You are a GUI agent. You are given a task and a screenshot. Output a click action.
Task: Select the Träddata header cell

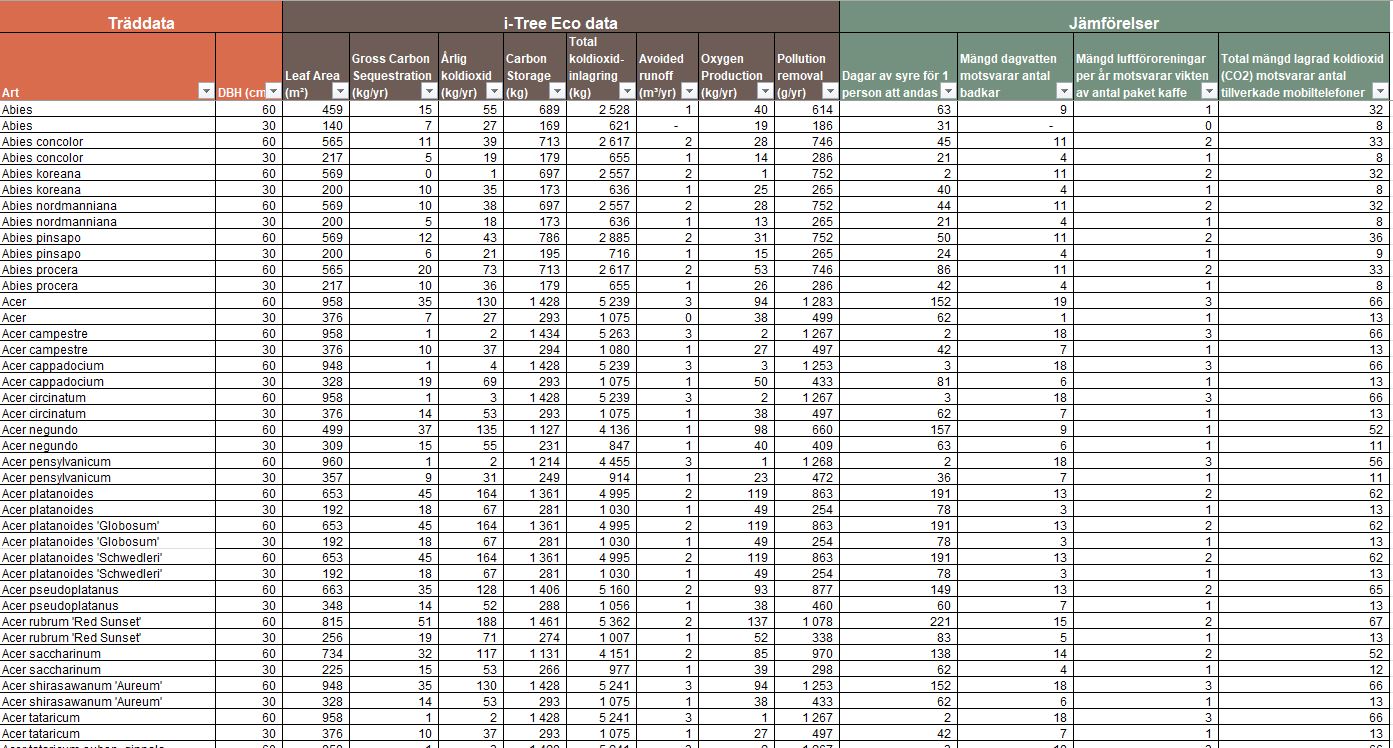pos(141,23)
